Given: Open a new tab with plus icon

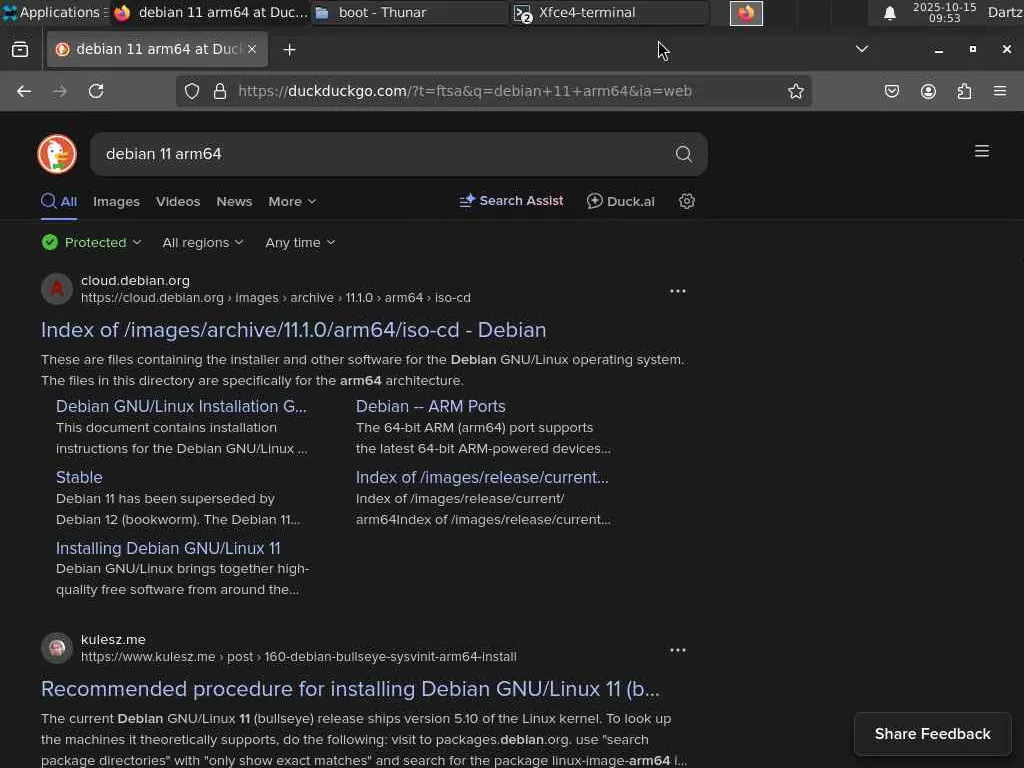Looking at the screenshot, I should [x=289, y=50].
